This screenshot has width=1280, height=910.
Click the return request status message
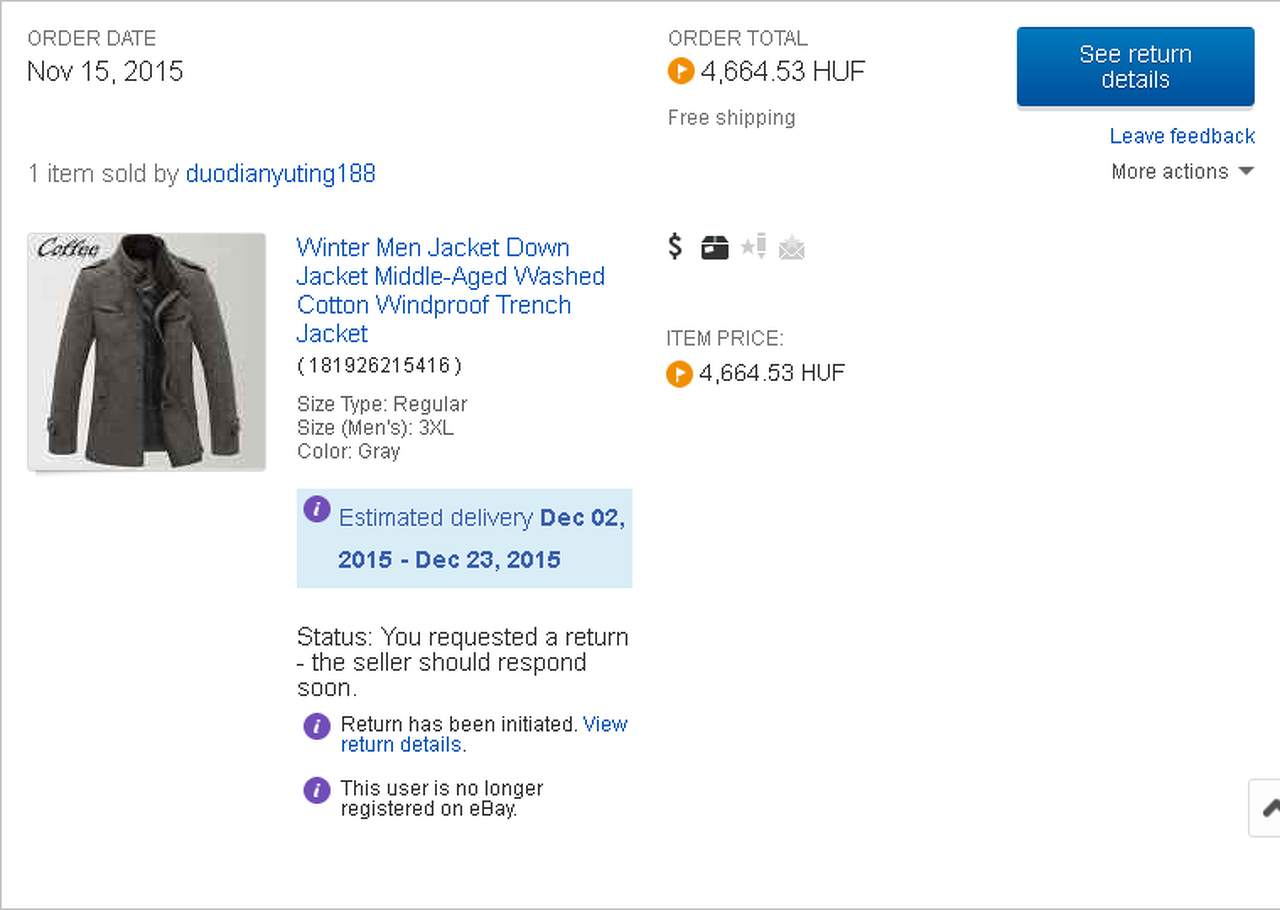click(463, 662)
